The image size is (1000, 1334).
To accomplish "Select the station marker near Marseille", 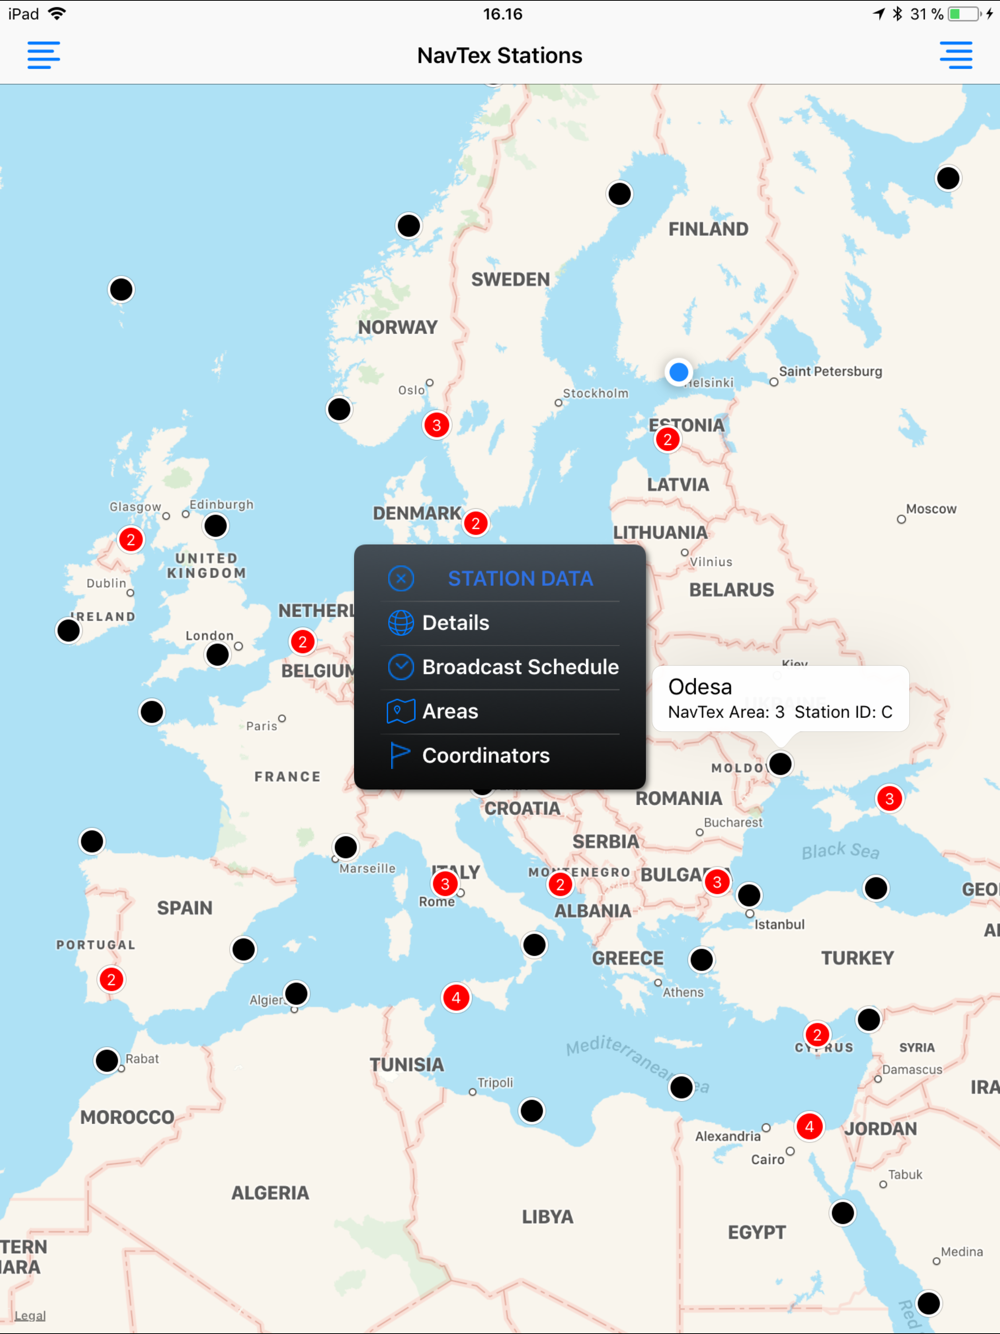I will tap(345, 848).
